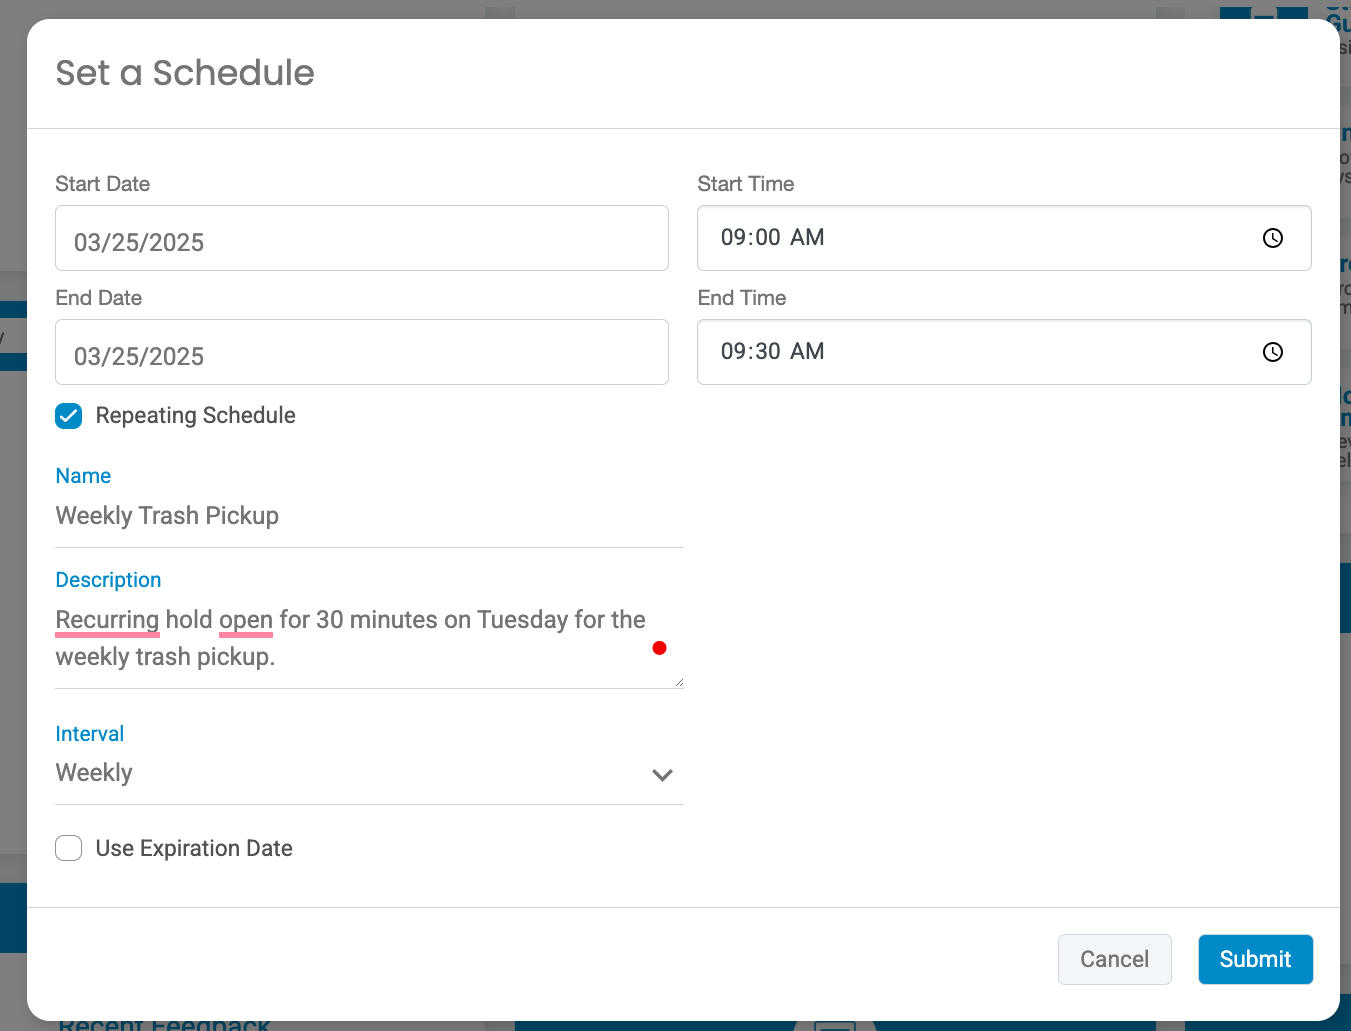Click the Description label
The height and width of the screenshot is (1031, 1351).
[108, 580]
